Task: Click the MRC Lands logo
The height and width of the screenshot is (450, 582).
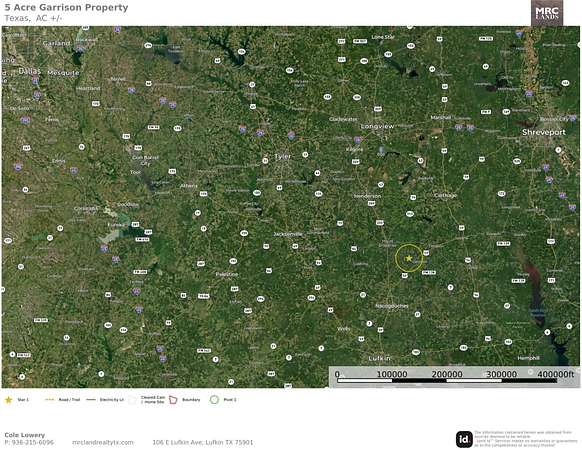Action: (x=547, y=13)
